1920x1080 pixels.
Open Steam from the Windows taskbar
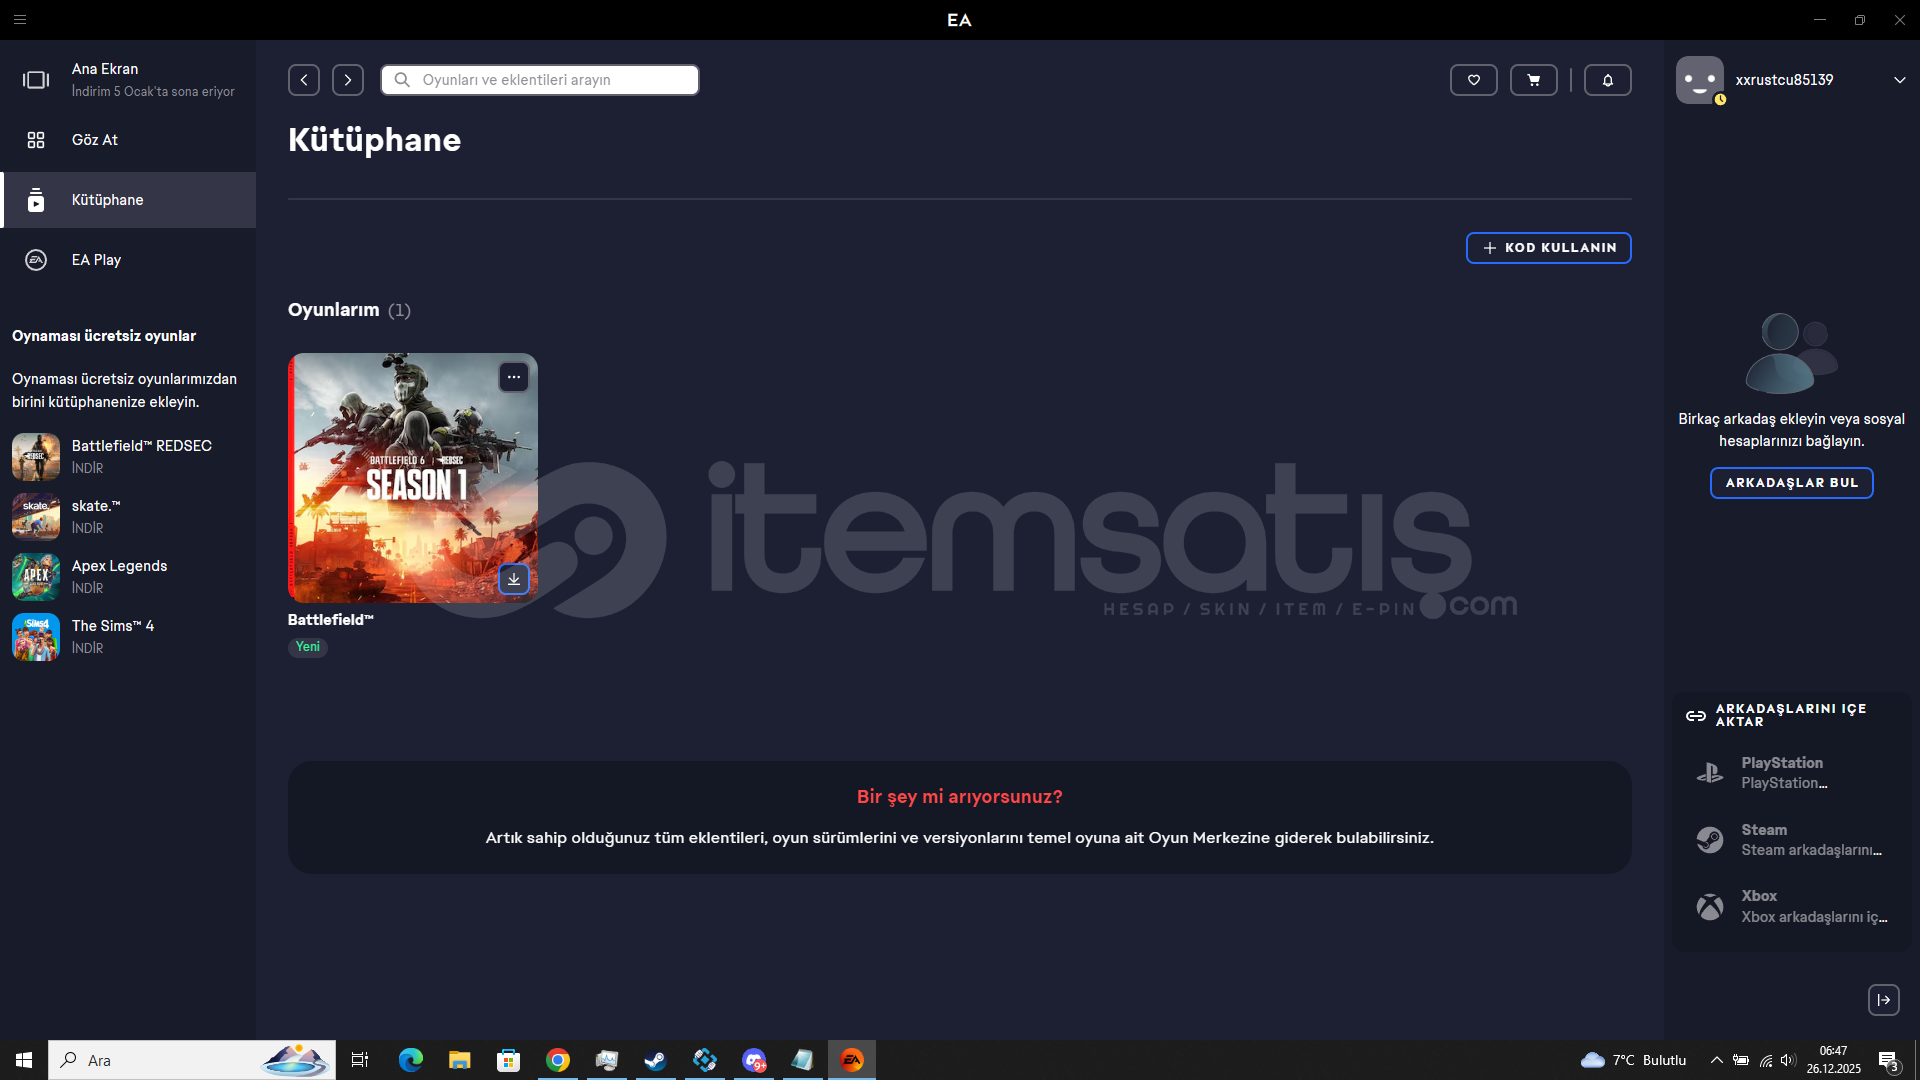[x=656, y=1060]
